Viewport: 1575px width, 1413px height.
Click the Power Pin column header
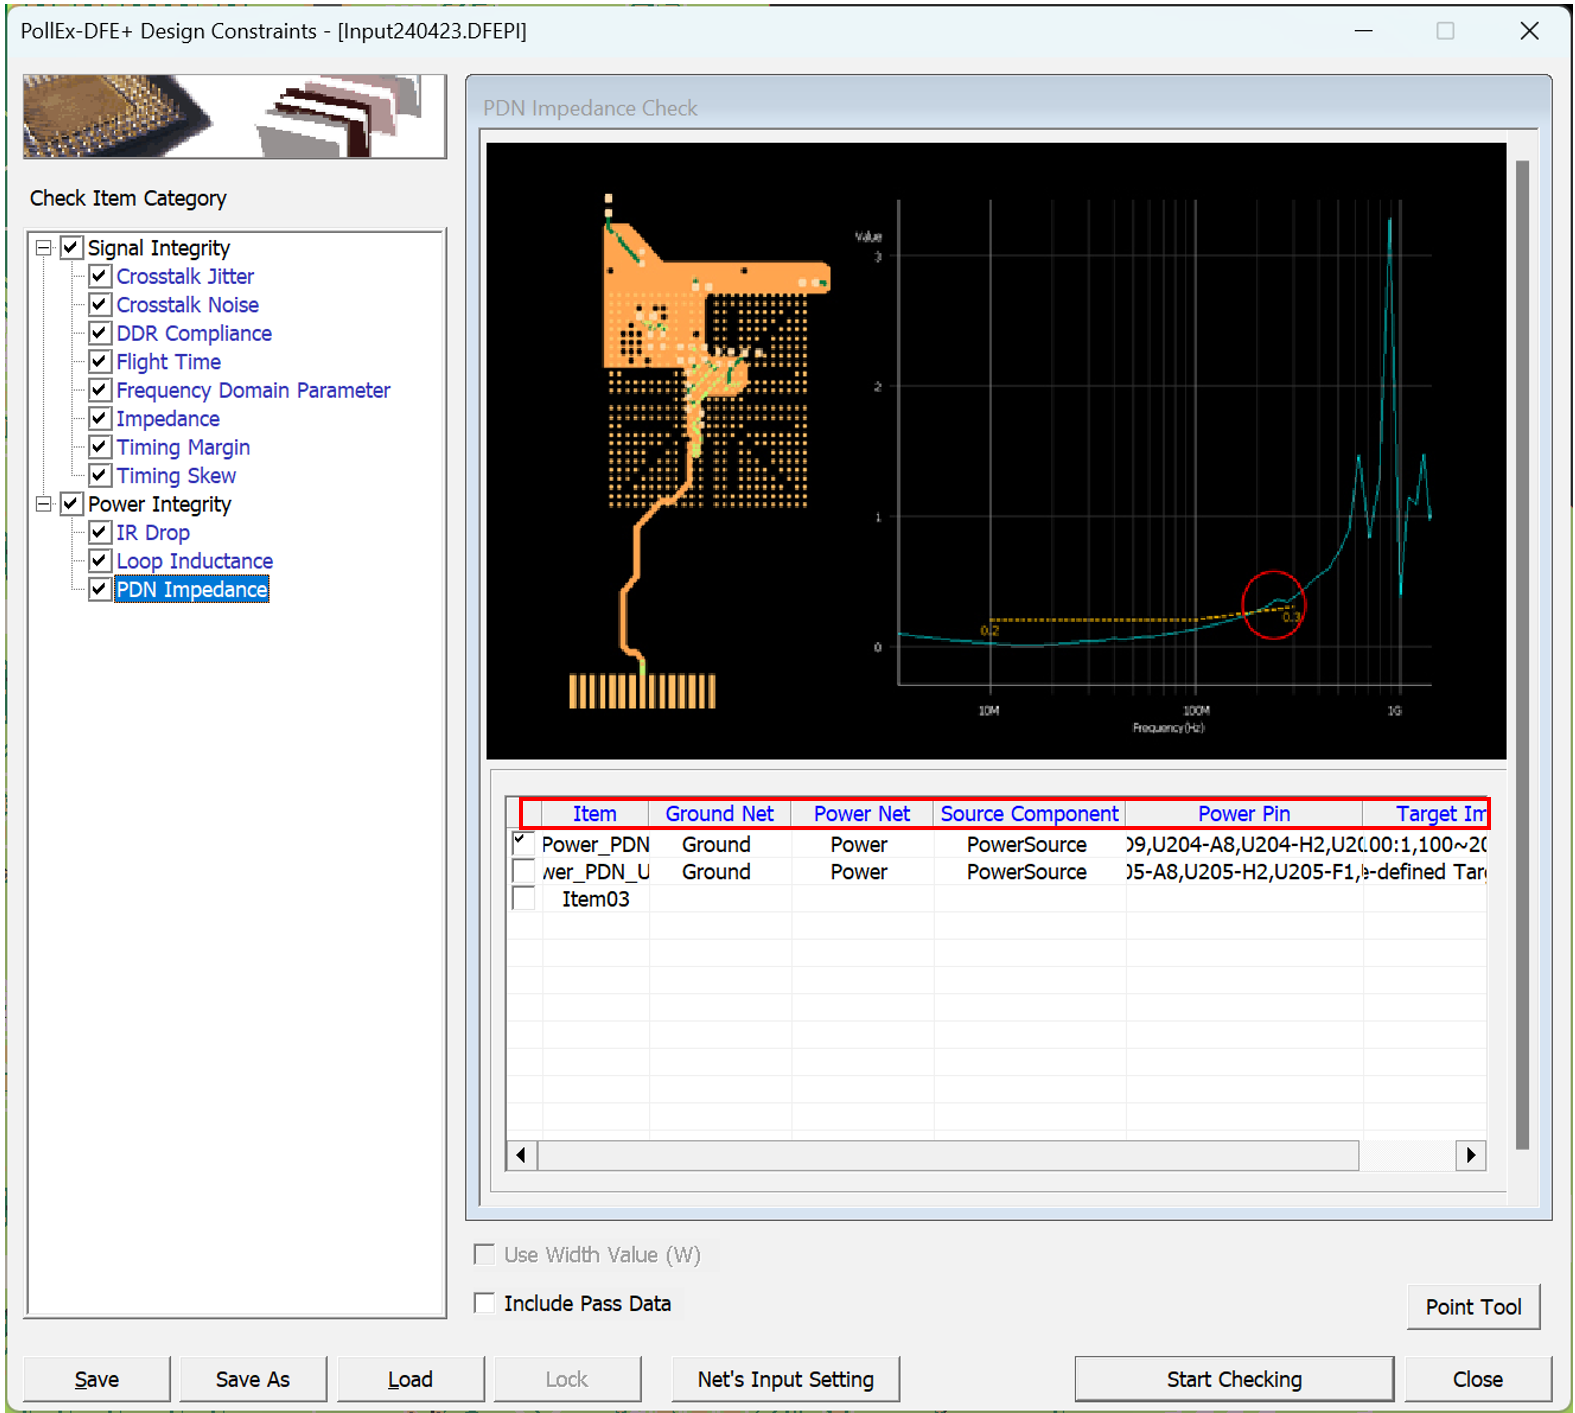[x=1243, y=814]
